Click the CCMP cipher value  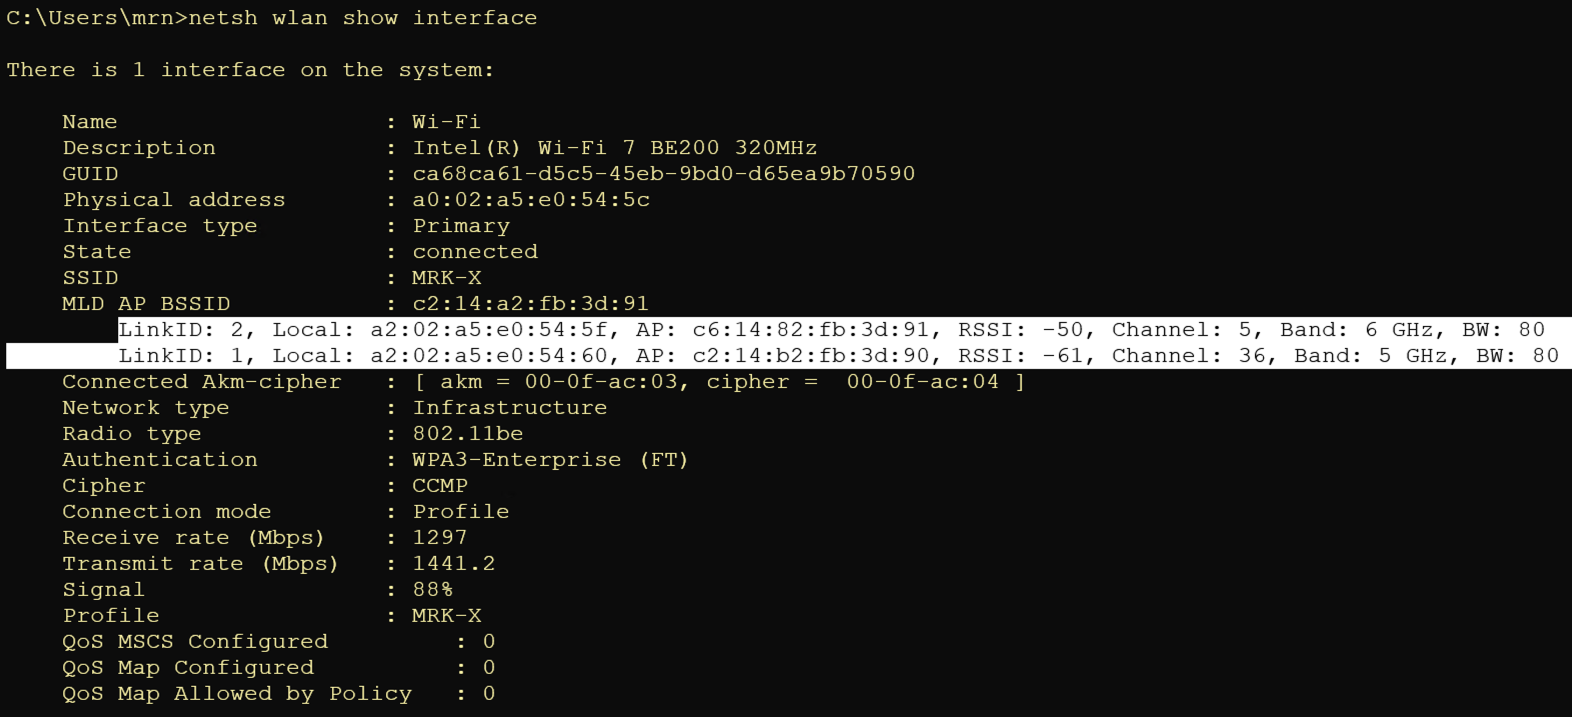coord(439,486)
